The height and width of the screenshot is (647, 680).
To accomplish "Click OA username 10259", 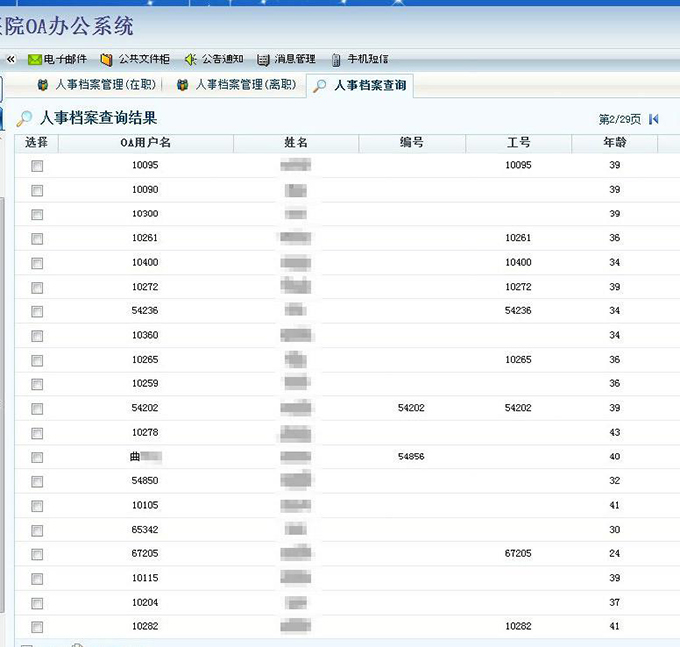I will [x=145, y=383].
